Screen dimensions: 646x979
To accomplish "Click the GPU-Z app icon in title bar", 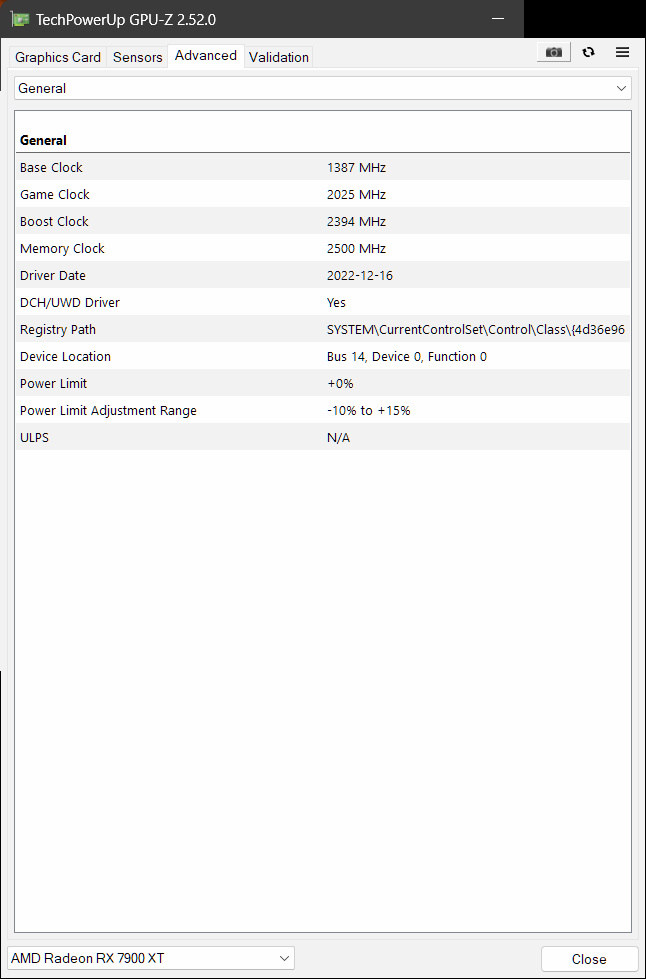I will click(20, 19).
